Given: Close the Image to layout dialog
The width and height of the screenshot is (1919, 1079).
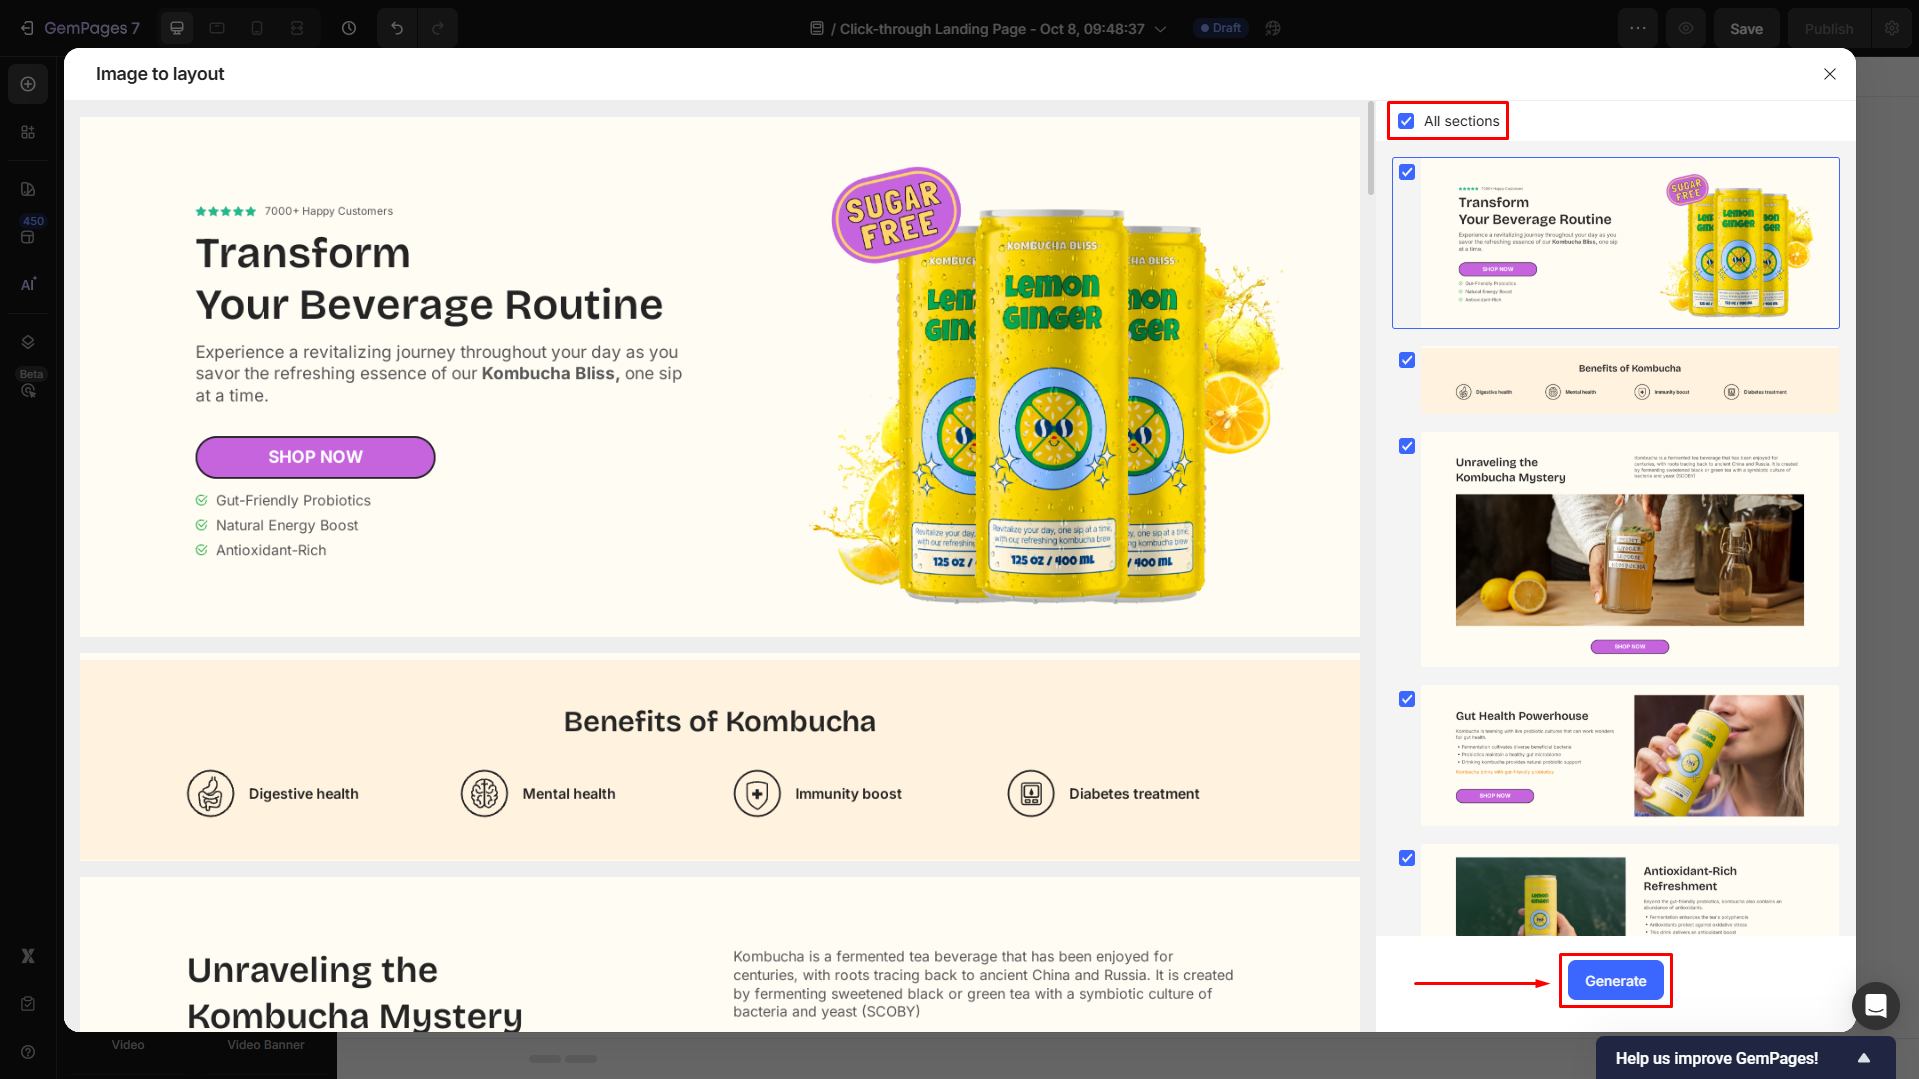Looking at the screenshot, I should click(x=1829, y=74).
